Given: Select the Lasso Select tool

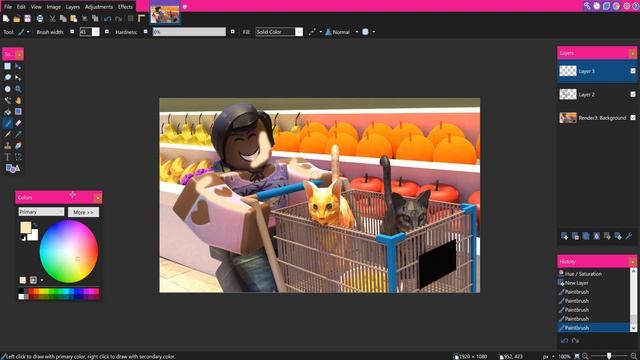Looking at the screenshot, I should click(x=7, y=78).
